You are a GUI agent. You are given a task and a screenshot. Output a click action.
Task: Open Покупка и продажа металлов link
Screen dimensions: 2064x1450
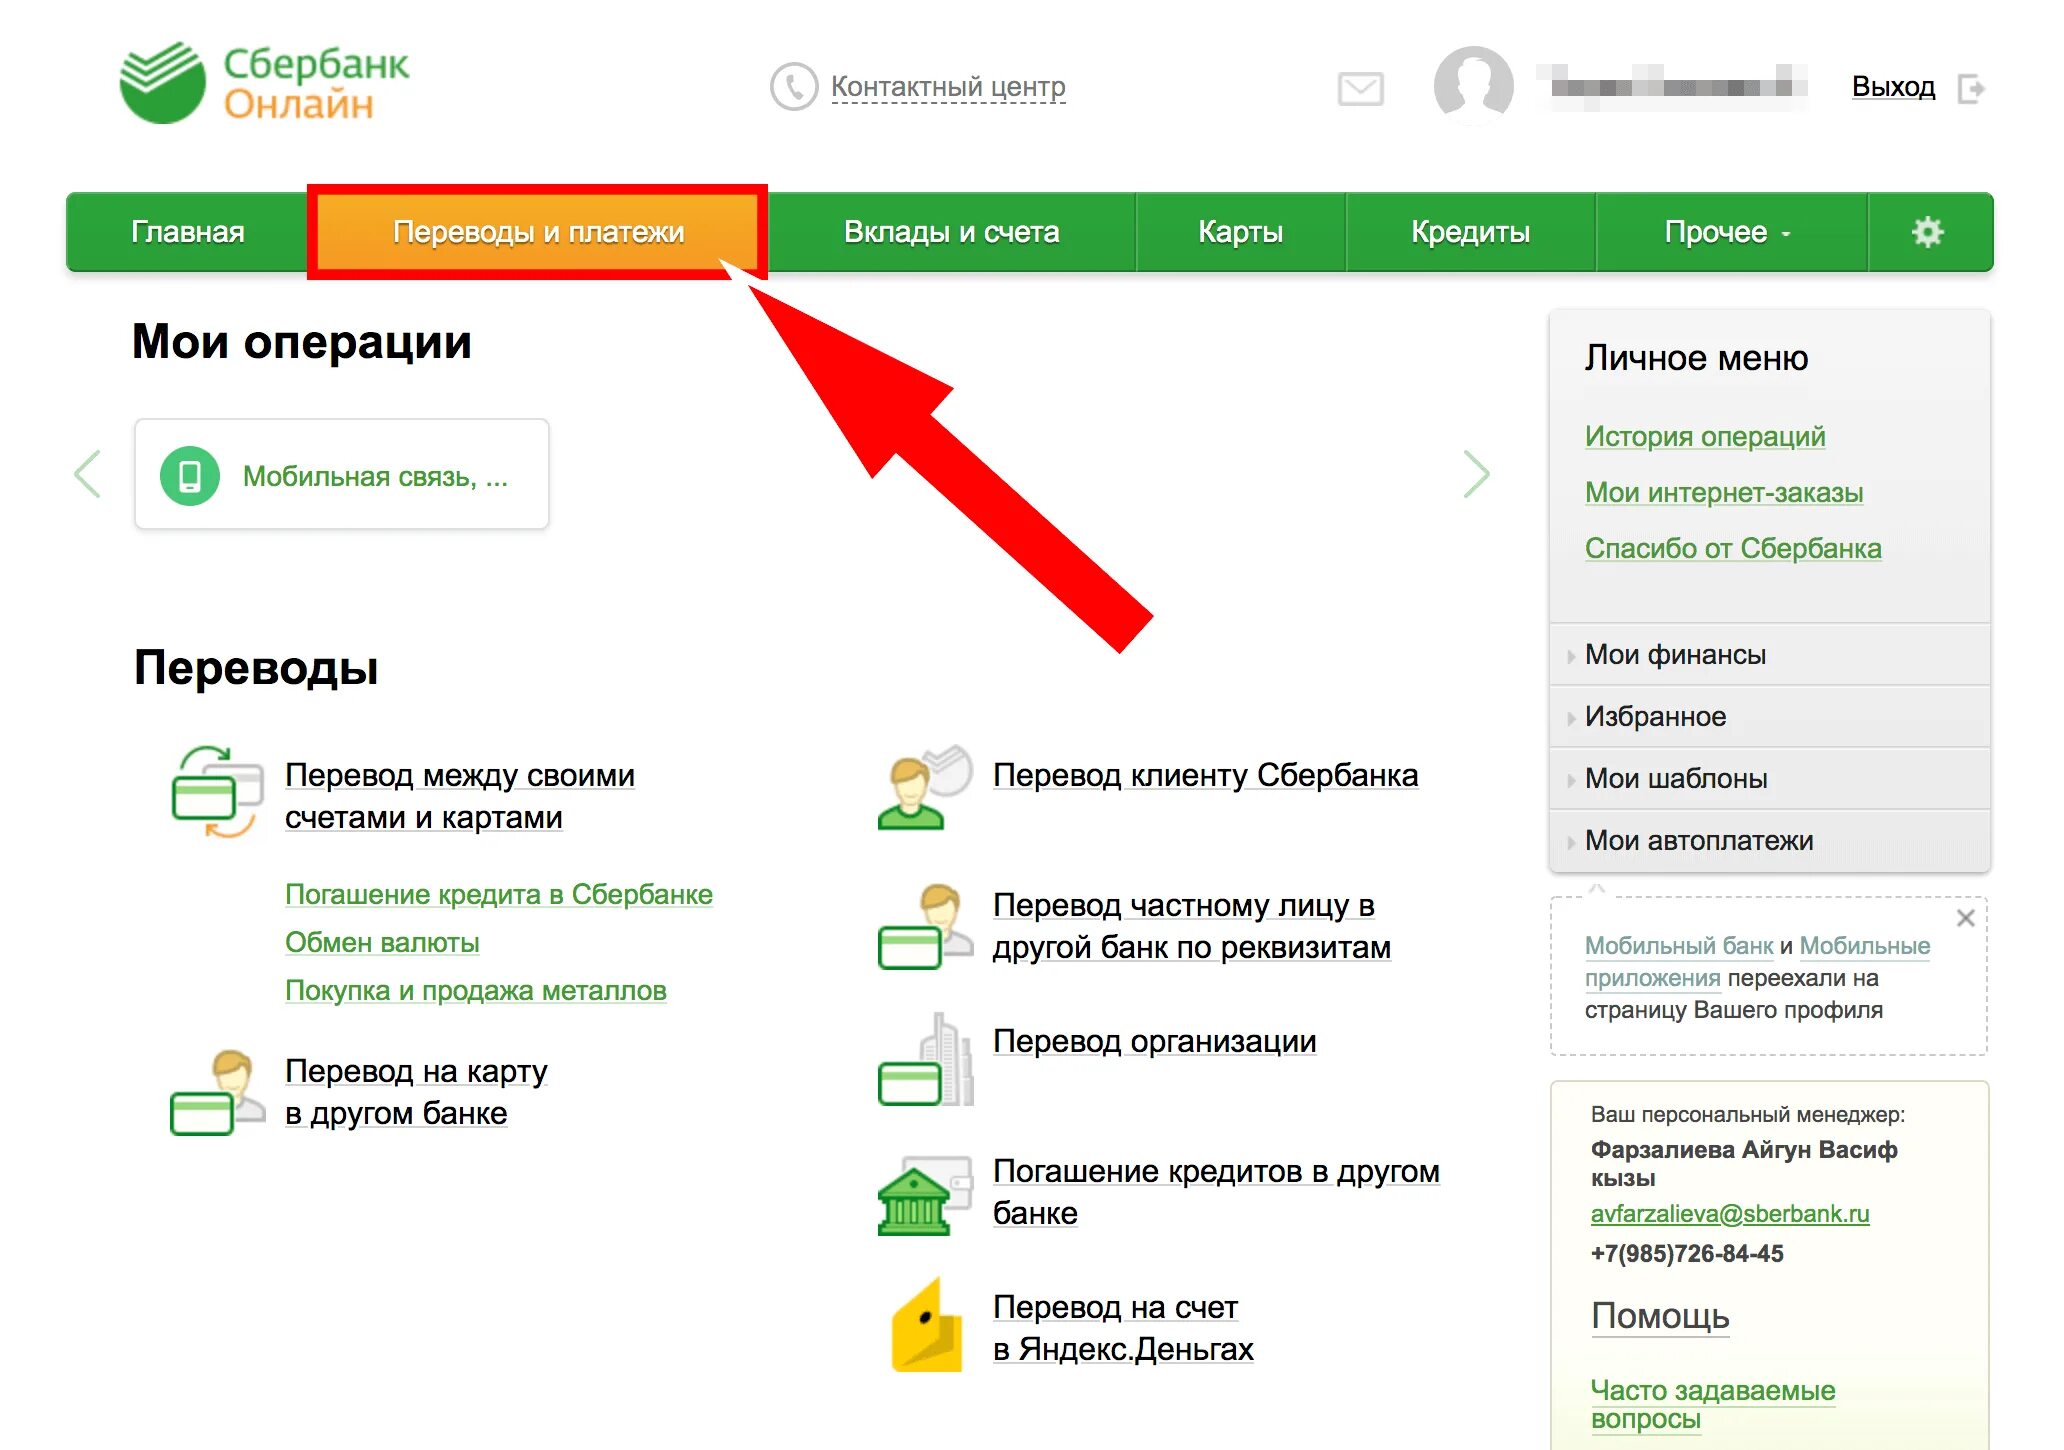(x=476, y=991)
